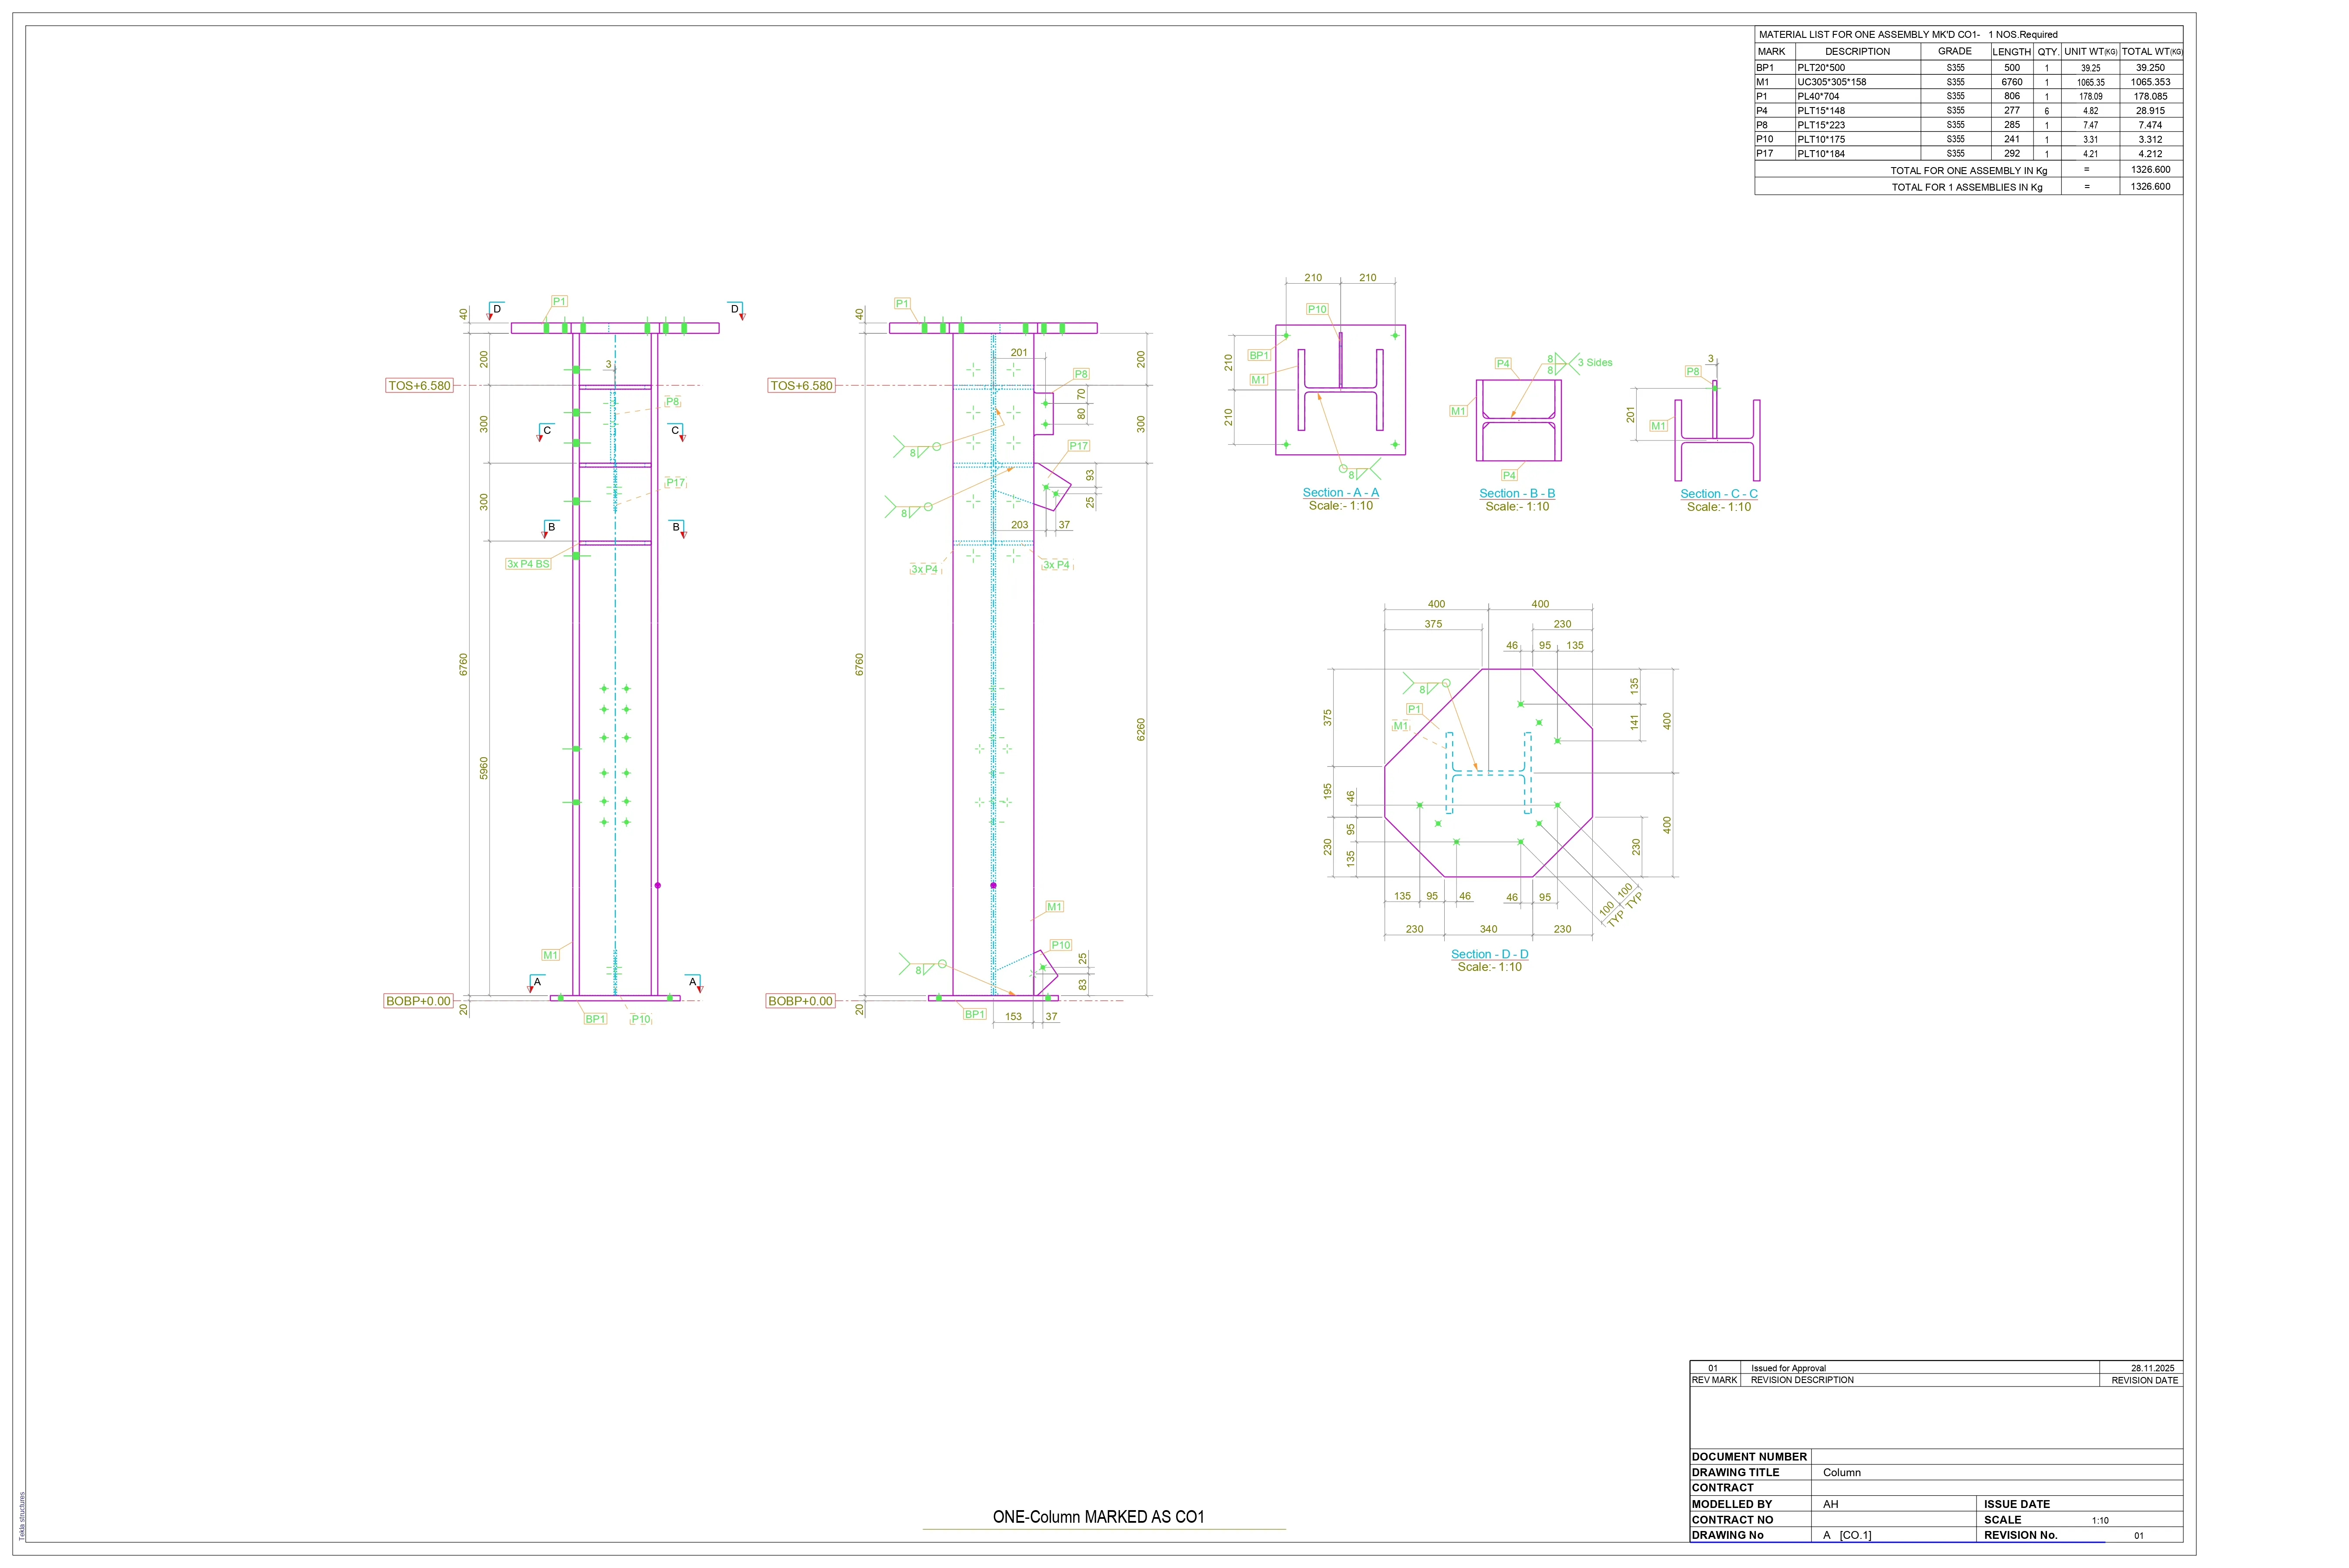Click total weight value 178.085

[2150, 97]
